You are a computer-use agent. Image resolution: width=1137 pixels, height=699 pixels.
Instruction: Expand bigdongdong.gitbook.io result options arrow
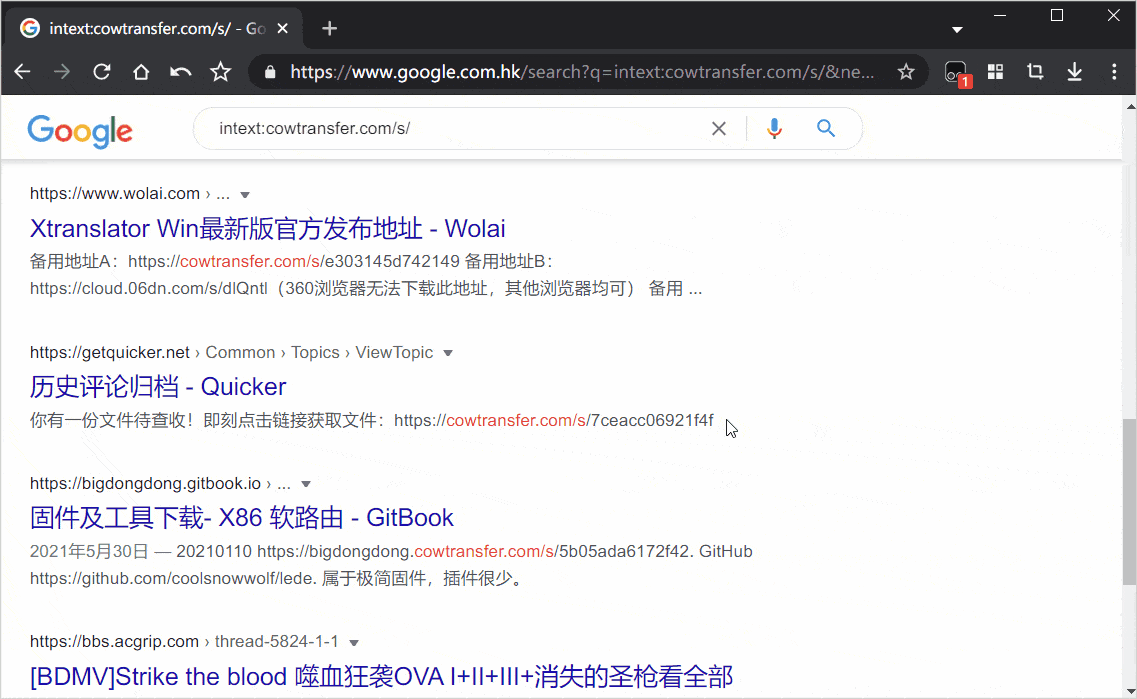point(306,484)
